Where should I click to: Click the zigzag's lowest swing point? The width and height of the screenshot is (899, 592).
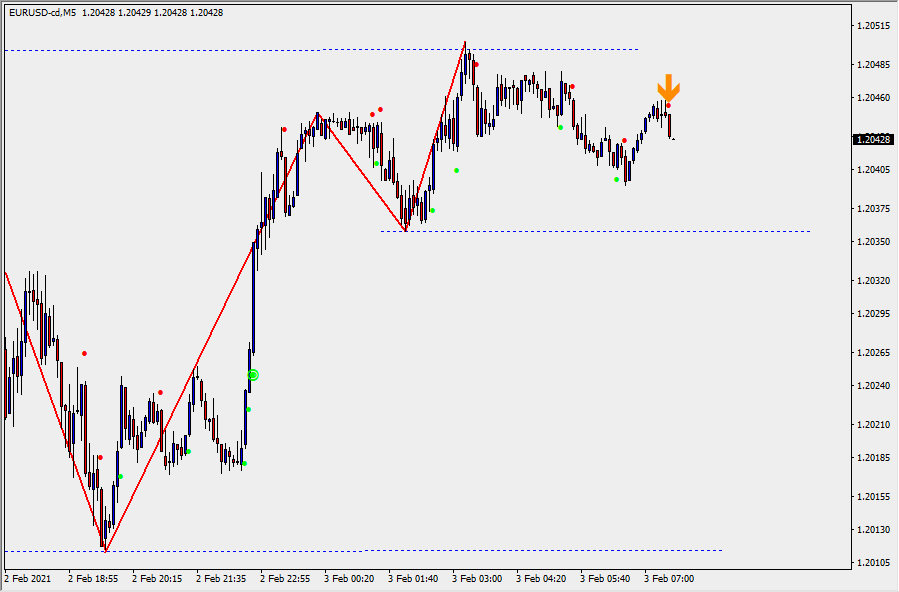pos(105,550)
